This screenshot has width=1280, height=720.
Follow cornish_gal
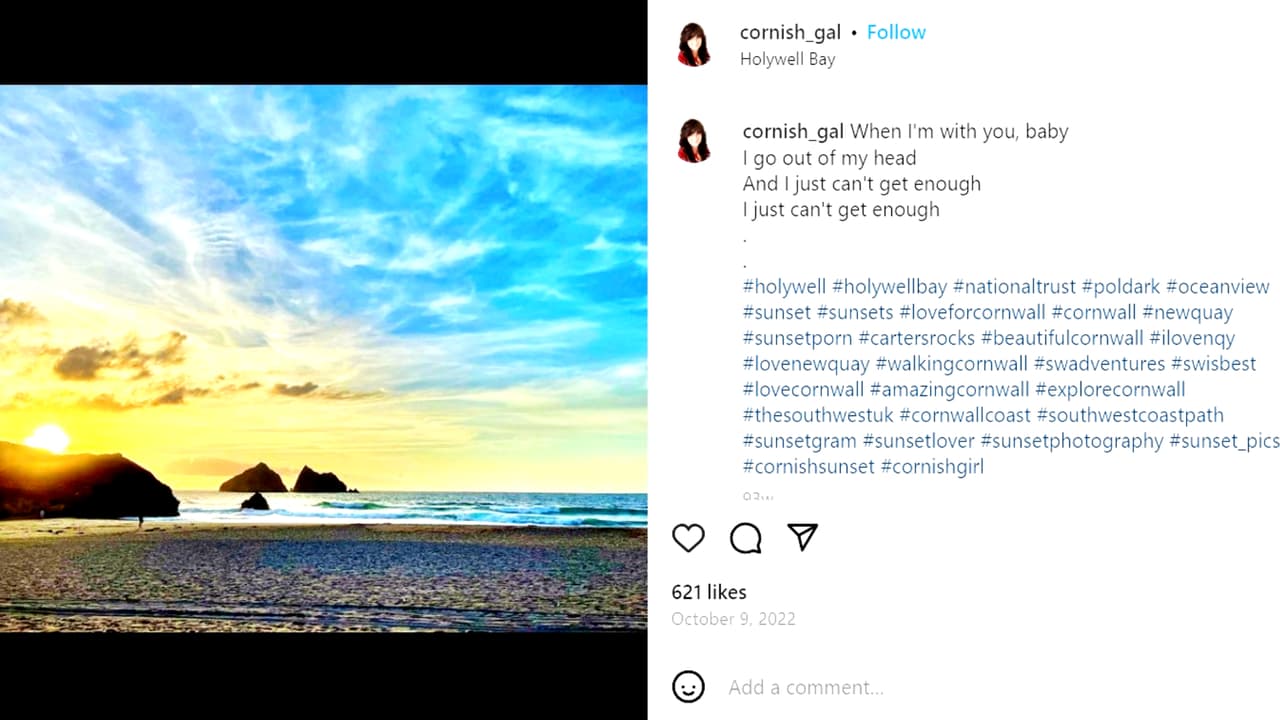tap(896, 32)
